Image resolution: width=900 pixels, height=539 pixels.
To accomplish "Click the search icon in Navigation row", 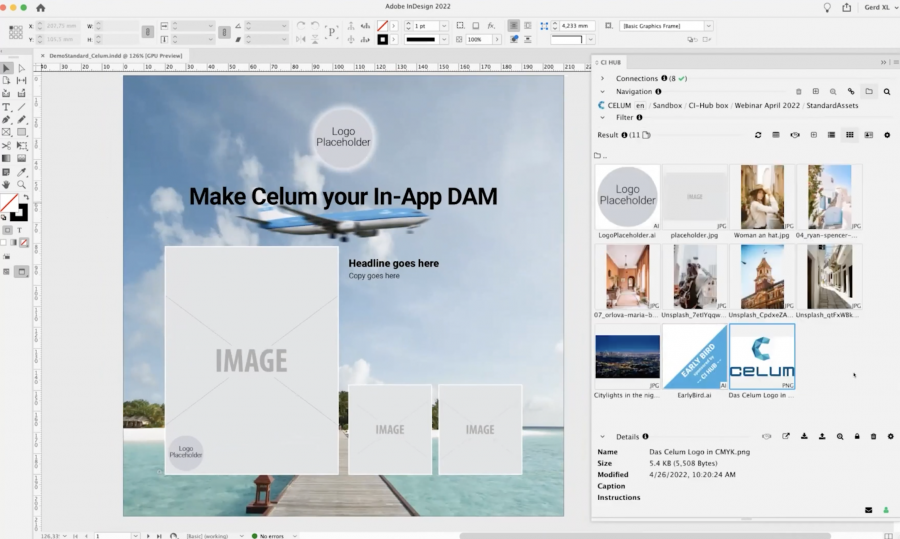I will (887, 91).
